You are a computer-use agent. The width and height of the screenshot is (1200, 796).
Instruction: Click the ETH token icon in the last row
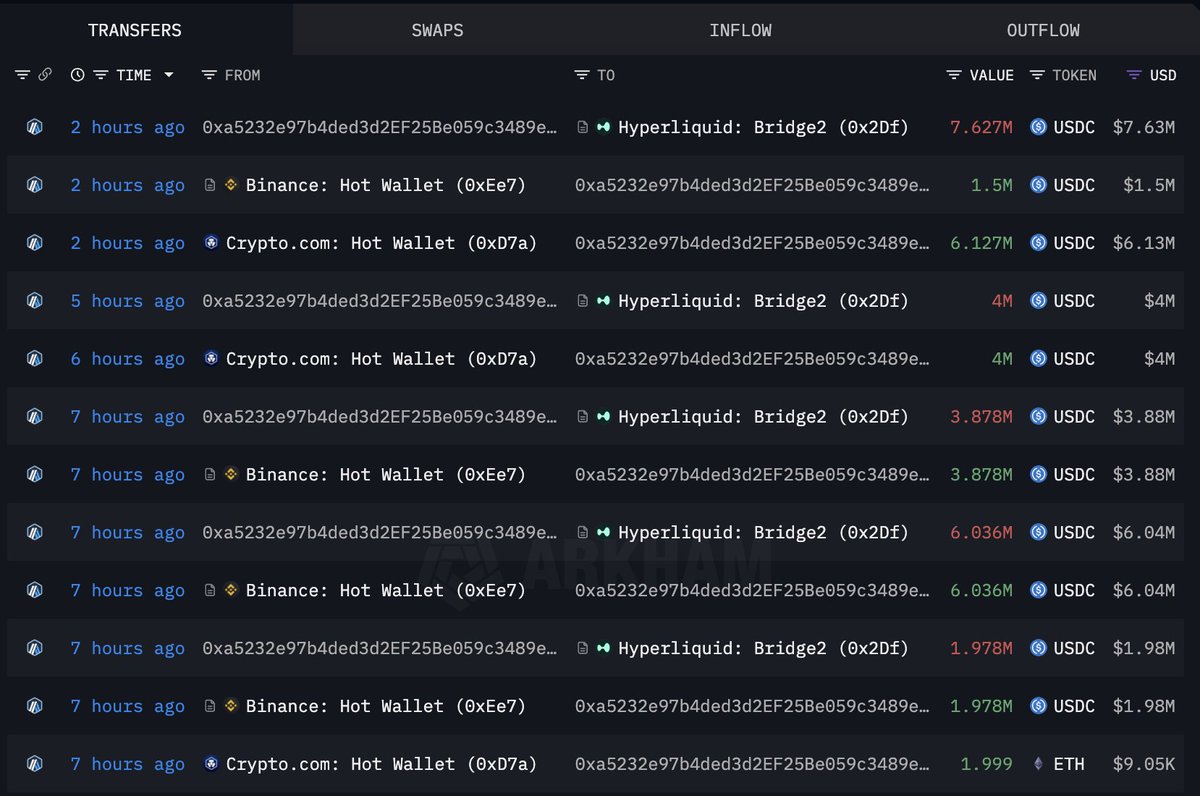click(1038, 764)
